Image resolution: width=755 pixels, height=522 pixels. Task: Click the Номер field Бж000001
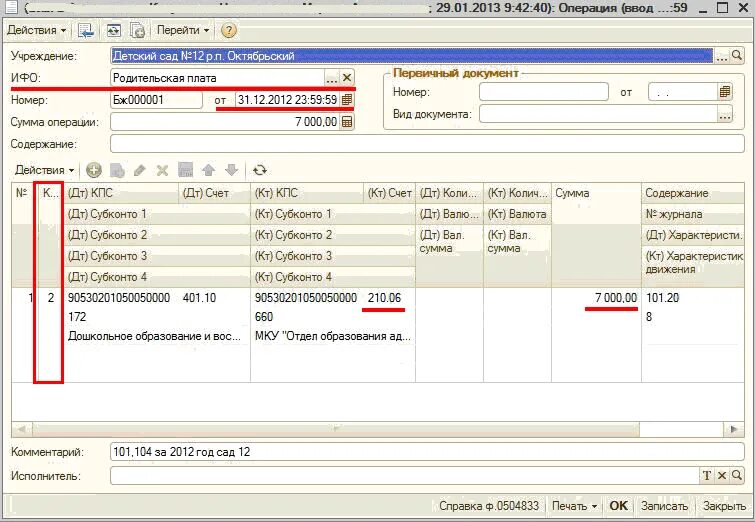pyautogui.click(x=156, y=100)
